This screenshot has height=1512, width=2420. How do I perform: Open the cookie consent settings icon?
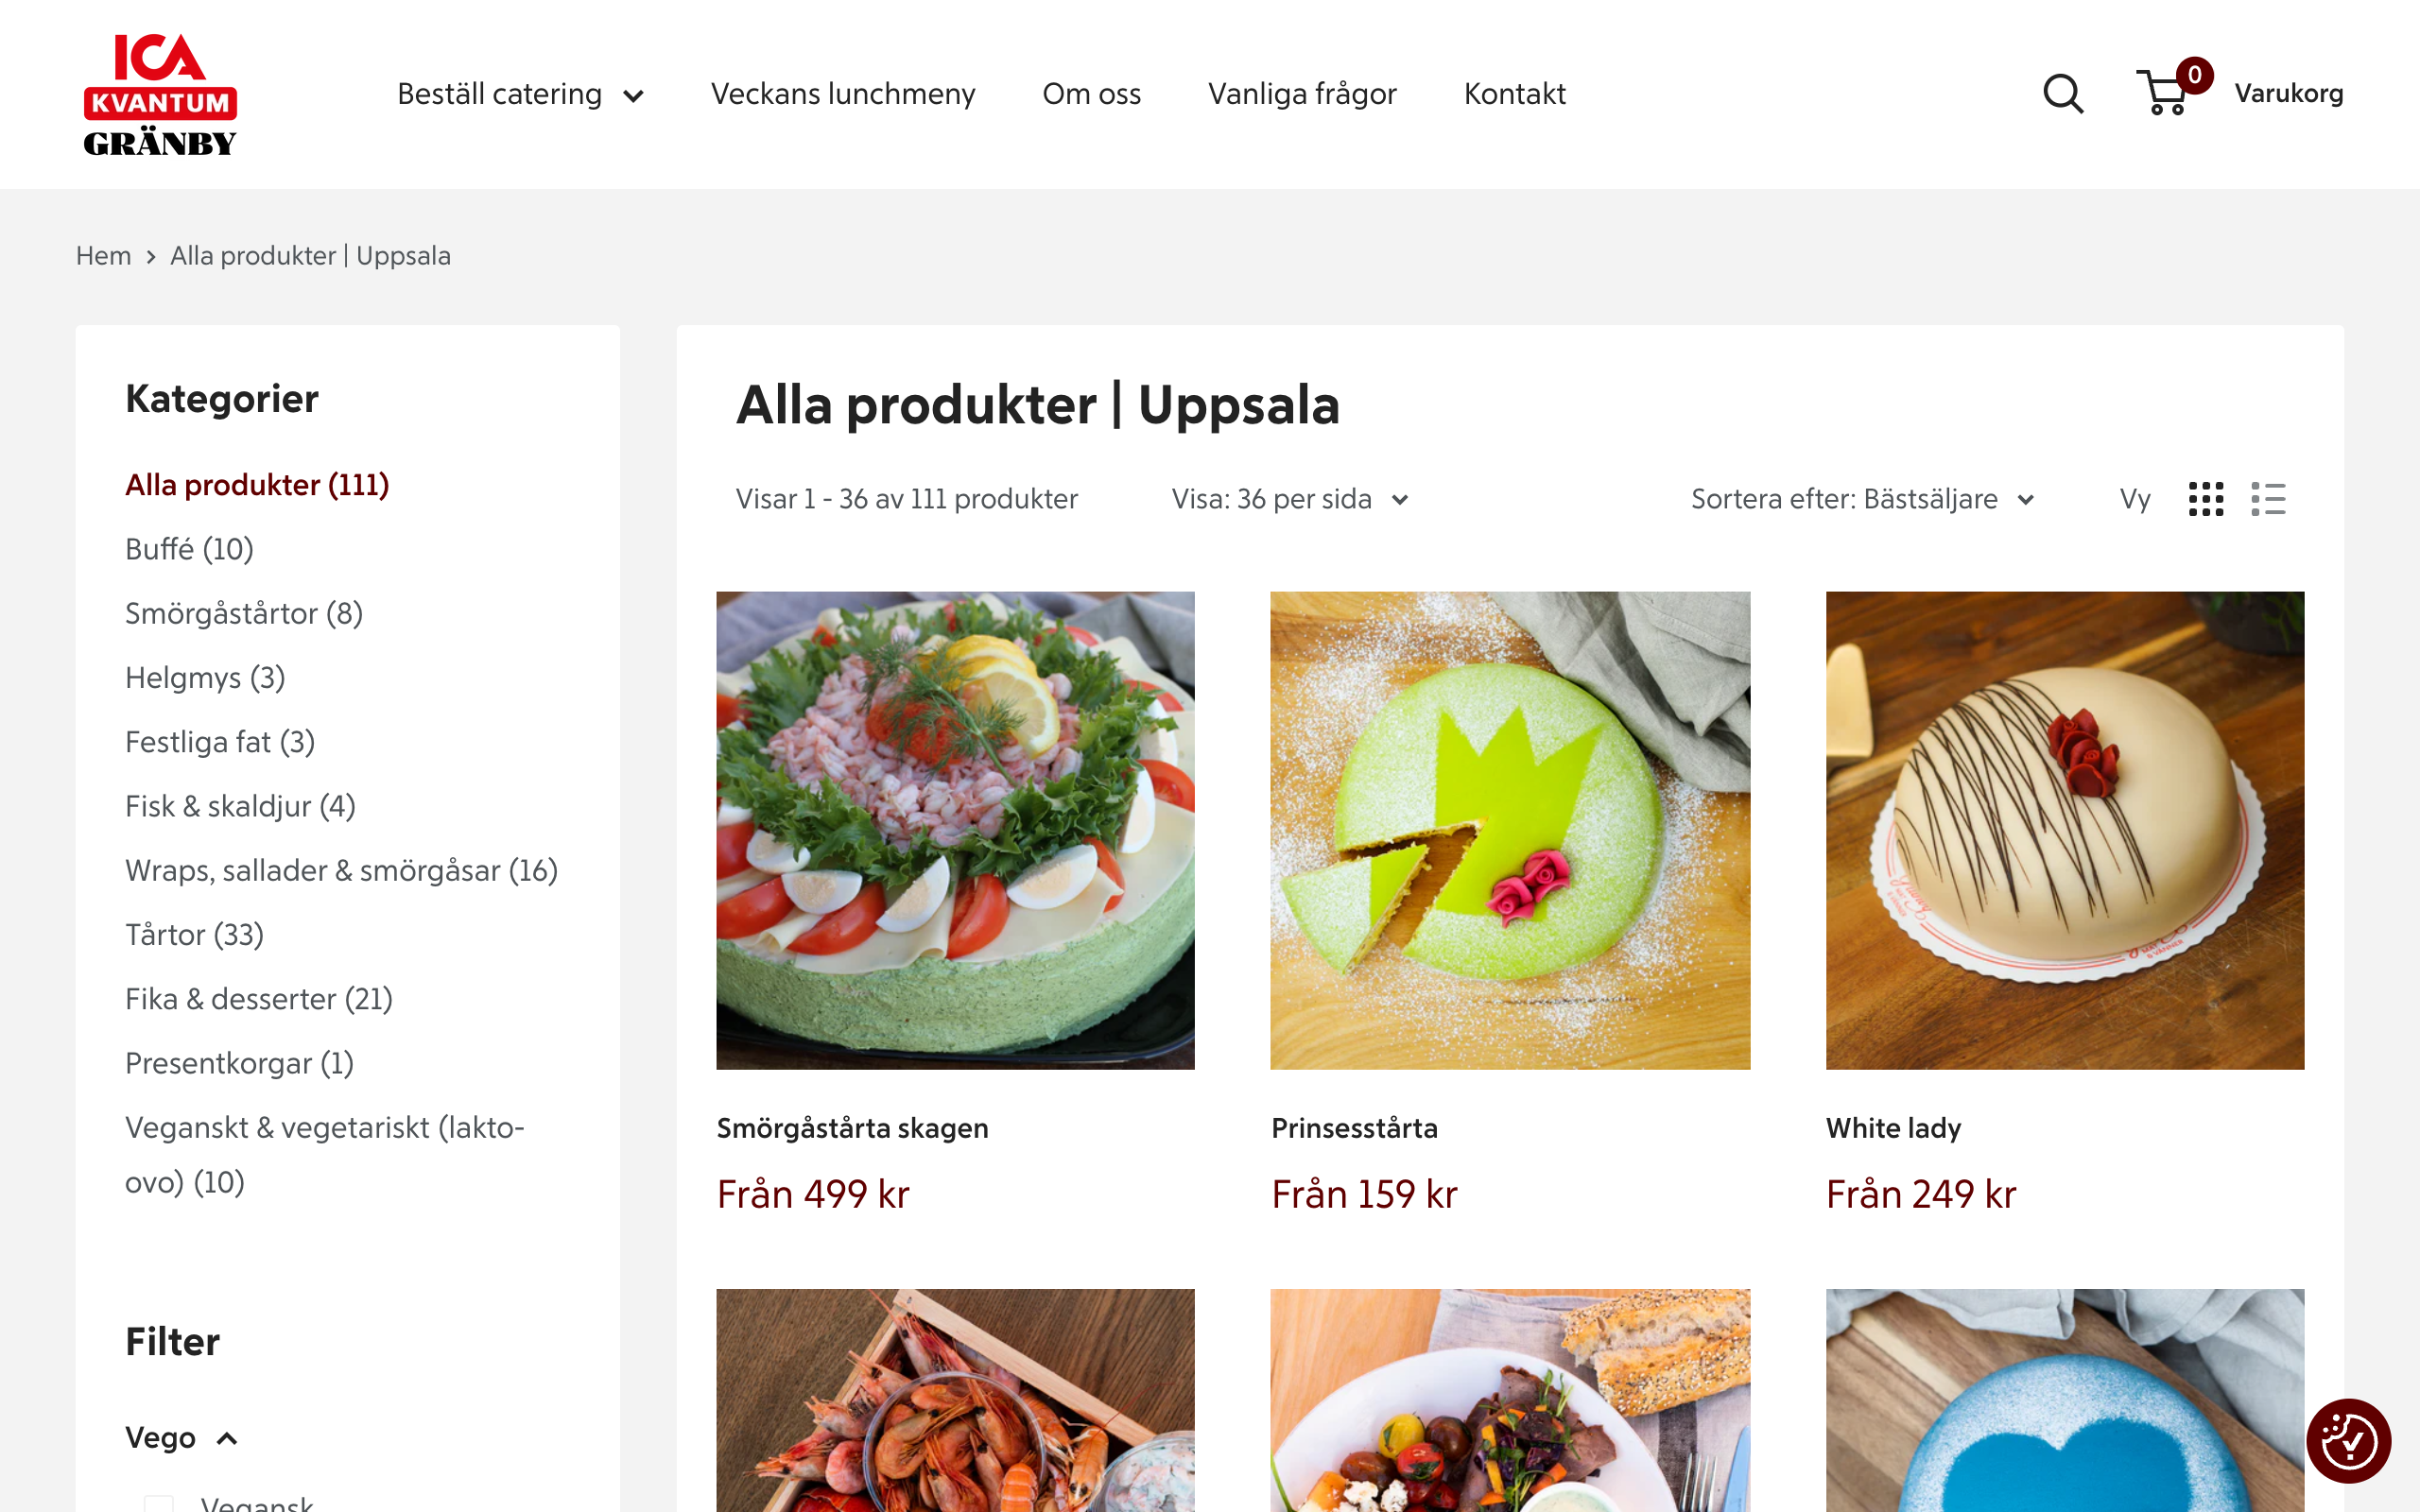(x=2351, y=1442)
